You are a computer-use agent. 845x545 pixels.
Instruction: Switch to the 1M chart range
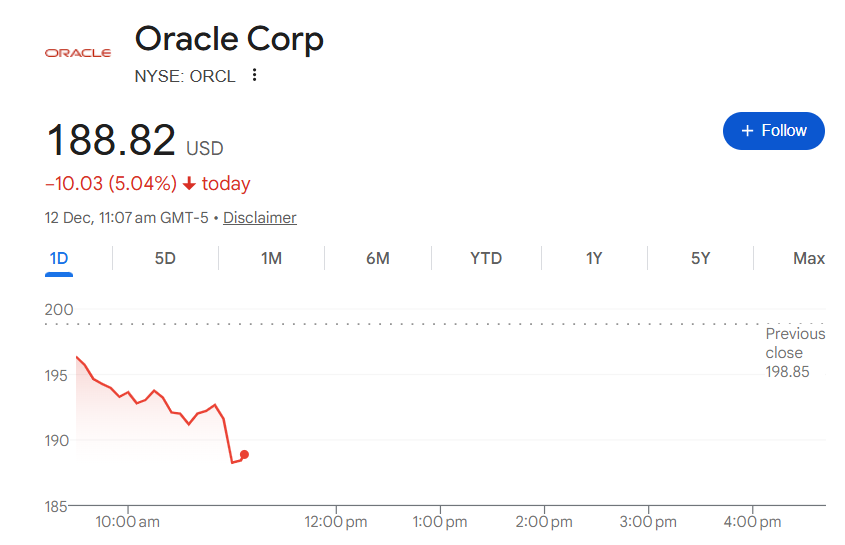click(x=271, y=258)
